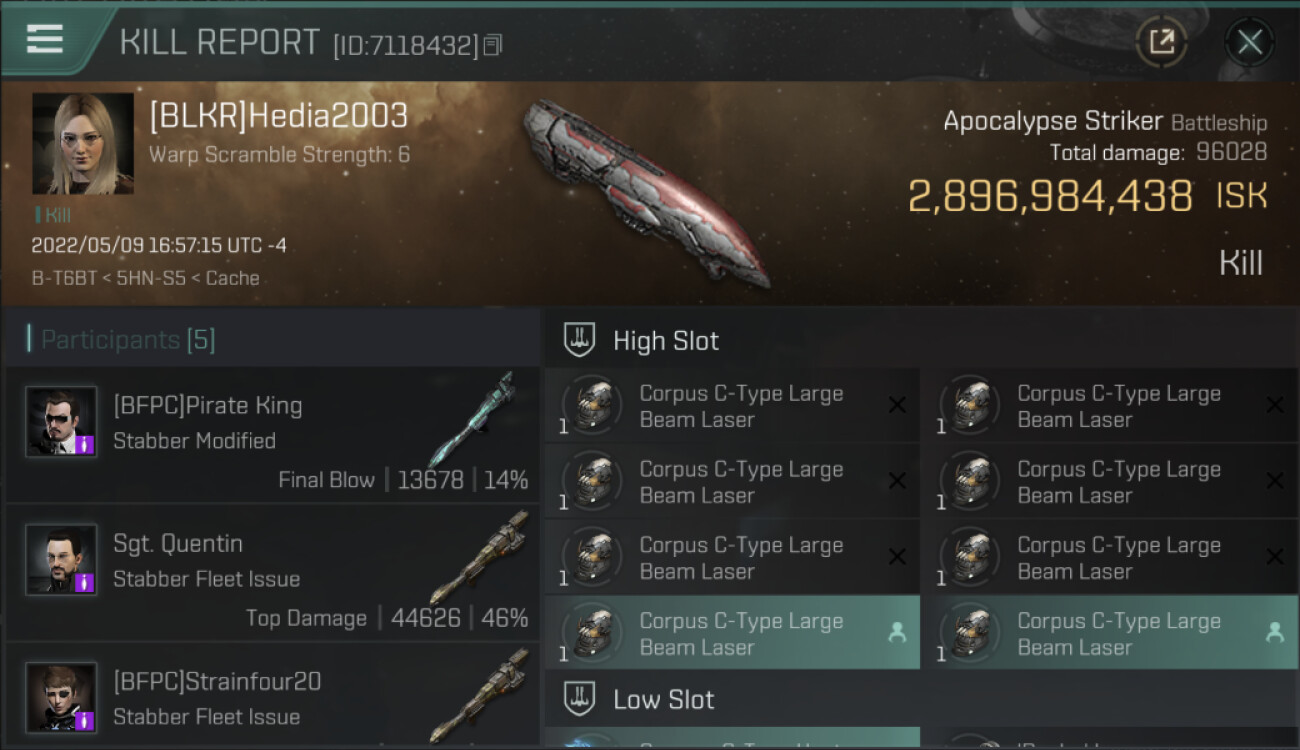Click the Apocalypse Striker ship image
The image size is (1300, 750).
click(x=646, y=190)
